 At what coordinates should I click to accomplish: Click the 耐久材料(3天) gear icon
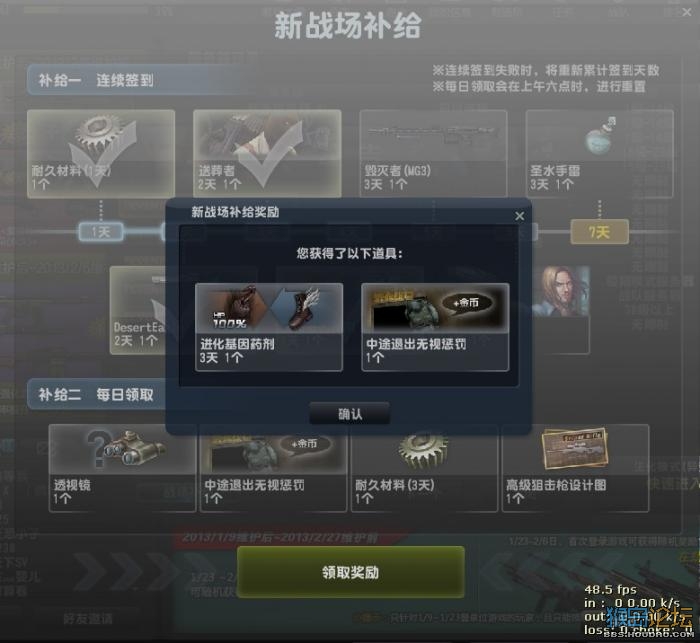click(423, 450)
